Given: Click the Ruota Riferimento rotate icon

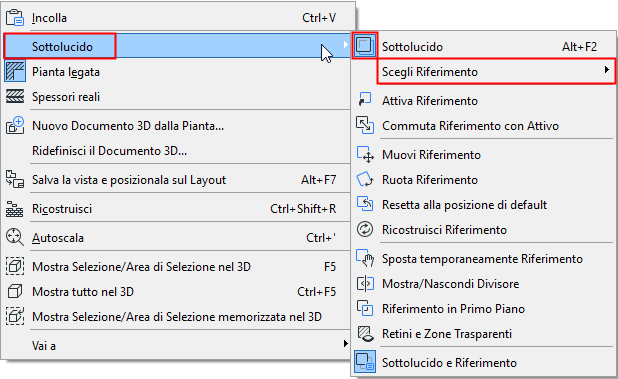Looking at the screenshot, I should [x=365, y=179].
